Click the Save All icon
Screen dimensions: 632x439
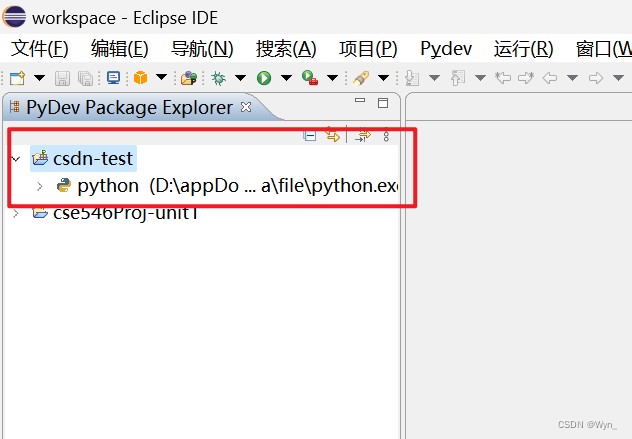pos(85,78)
